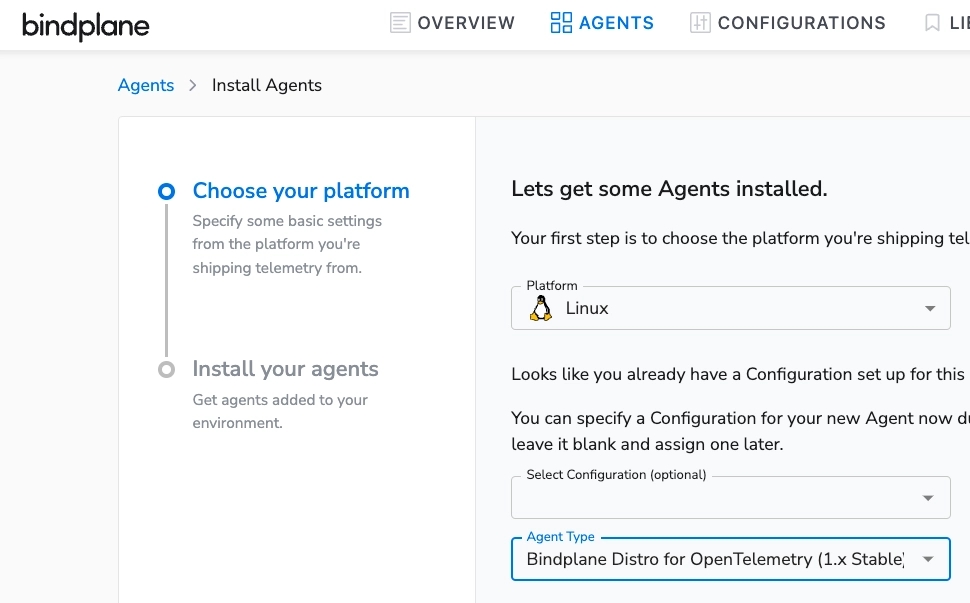Click the Agents grid icon
The width and height of the screenshot is (970, 603).
561,23
